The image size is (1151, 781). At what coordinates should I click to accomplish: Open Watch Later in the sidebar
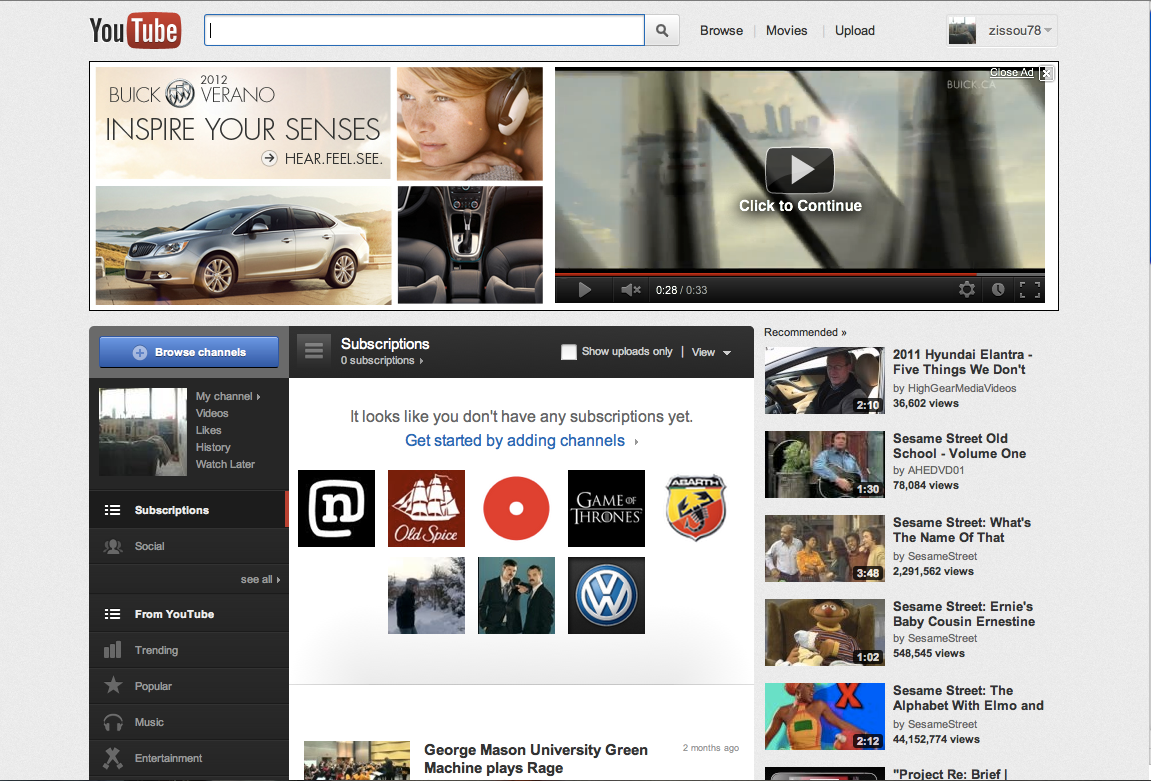tap(225, 464)
